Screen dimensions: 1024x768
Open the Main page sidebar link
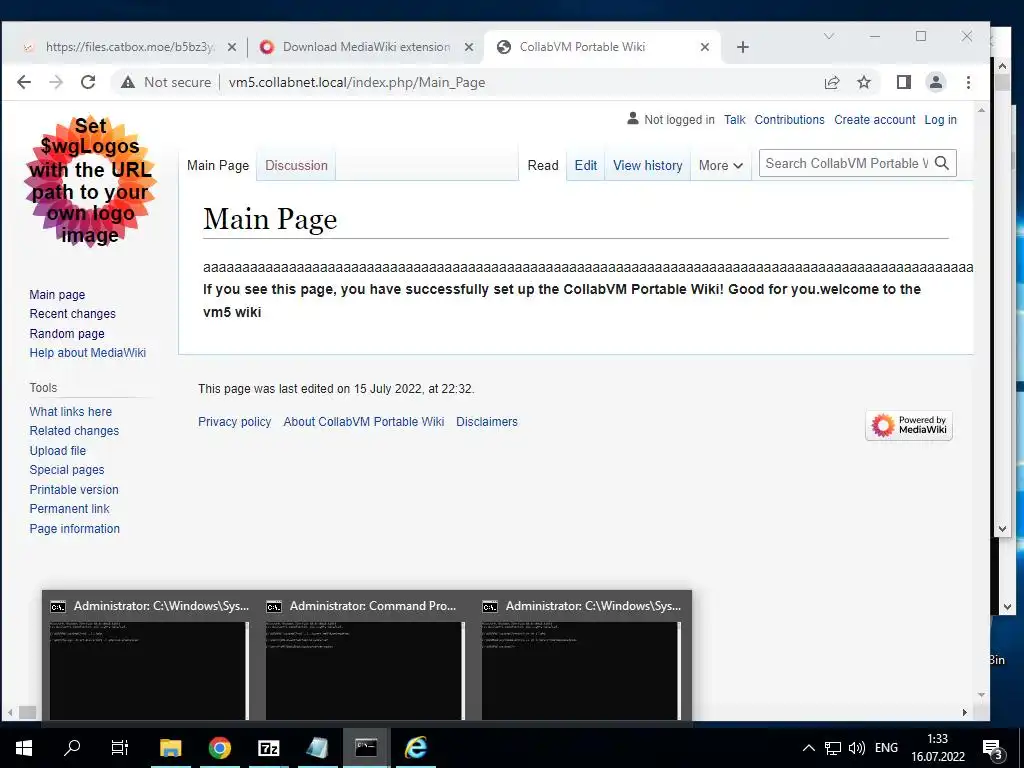(x=57, y=295)
